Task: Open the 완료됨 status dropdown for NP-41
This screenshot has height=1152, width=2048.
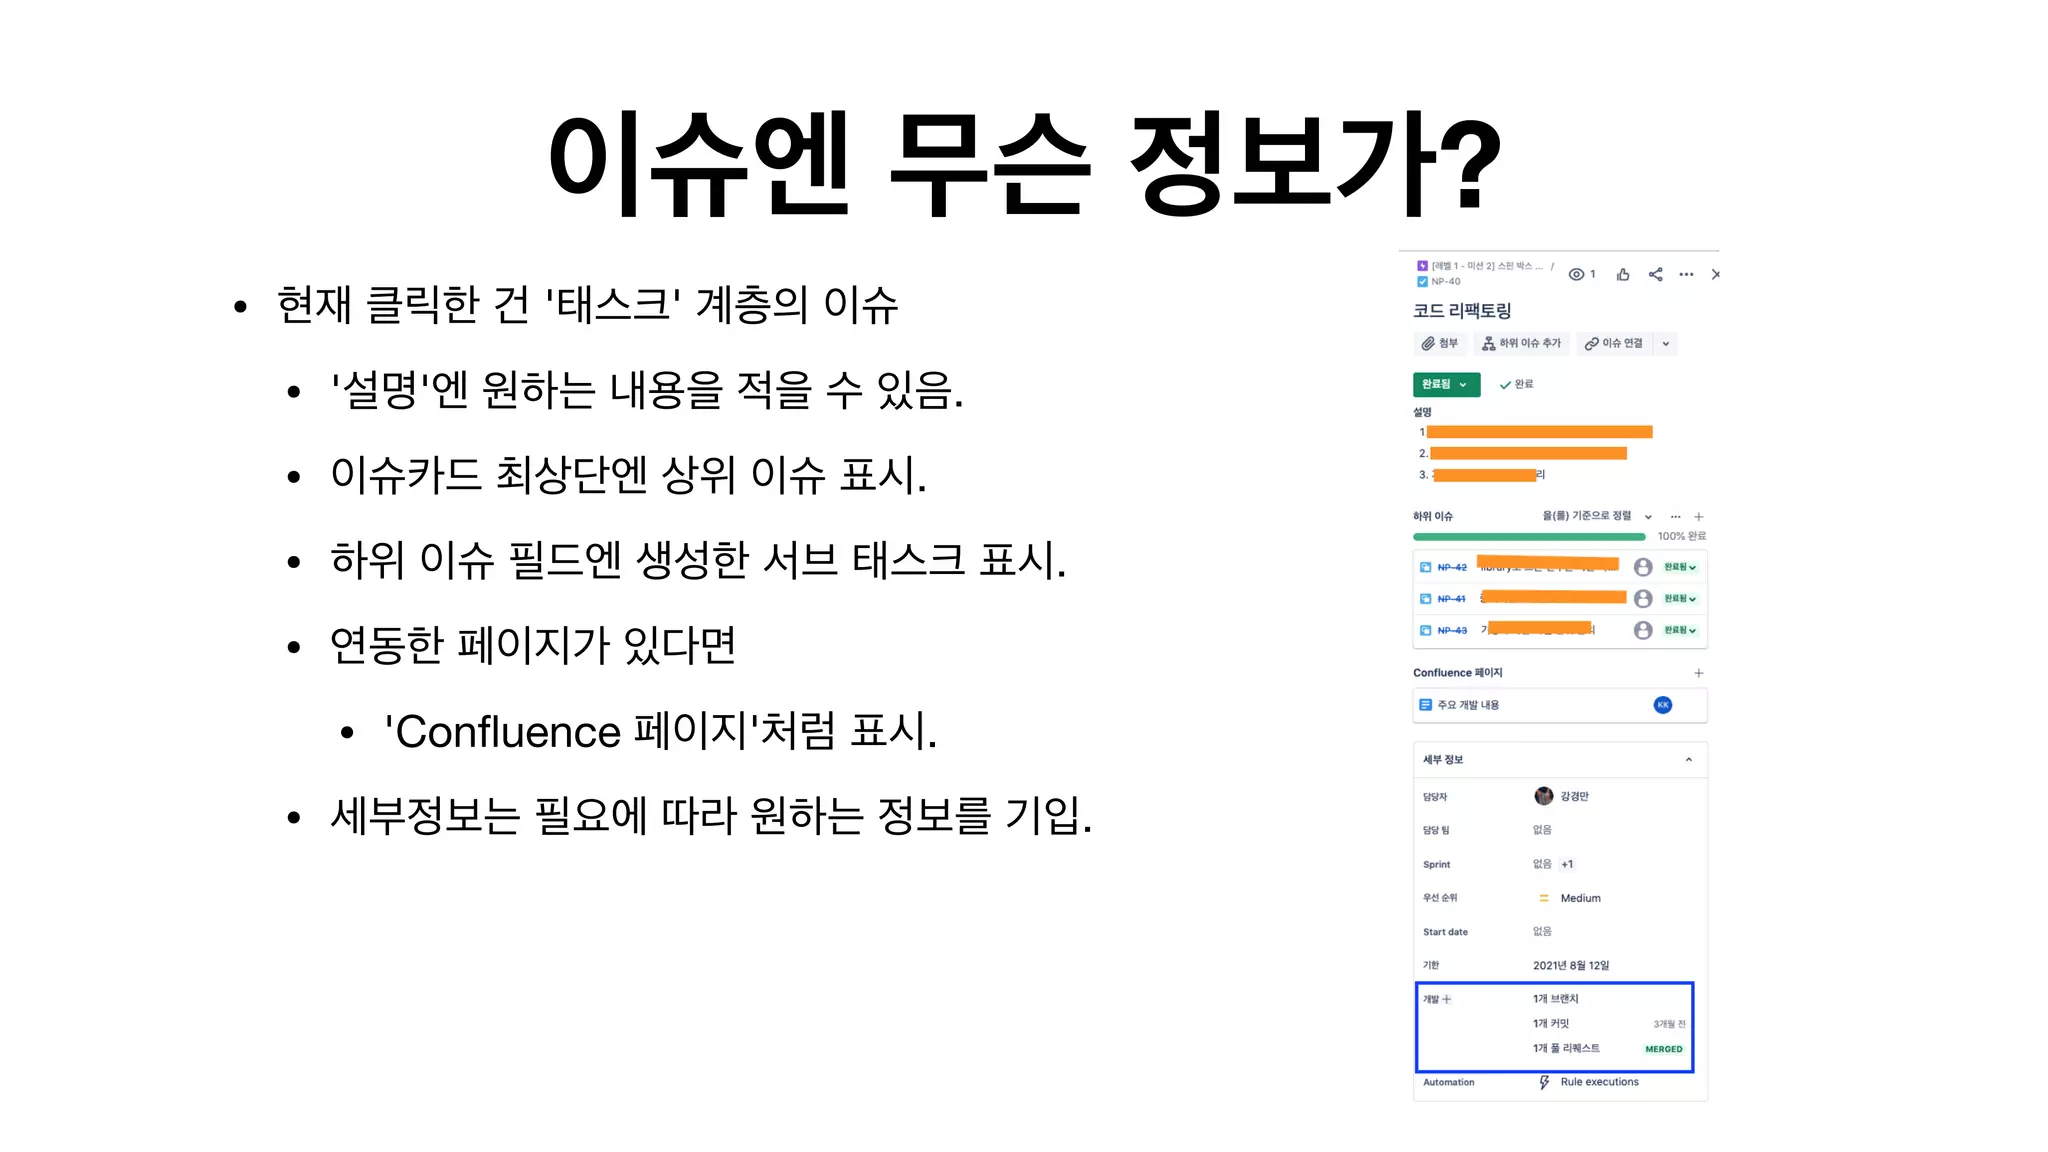Action: click(1680, 599)
